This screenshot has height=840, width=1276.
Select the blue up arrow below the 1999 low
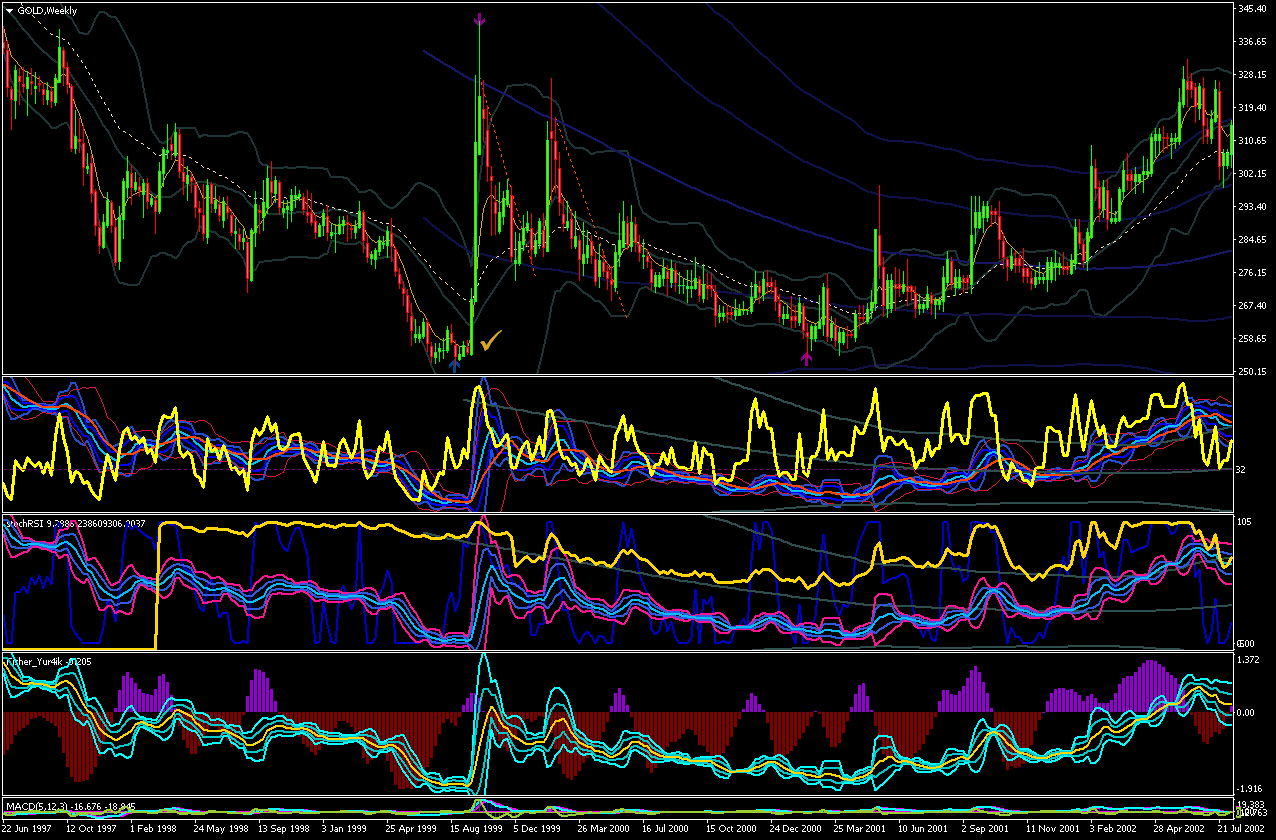pos(455,365)
